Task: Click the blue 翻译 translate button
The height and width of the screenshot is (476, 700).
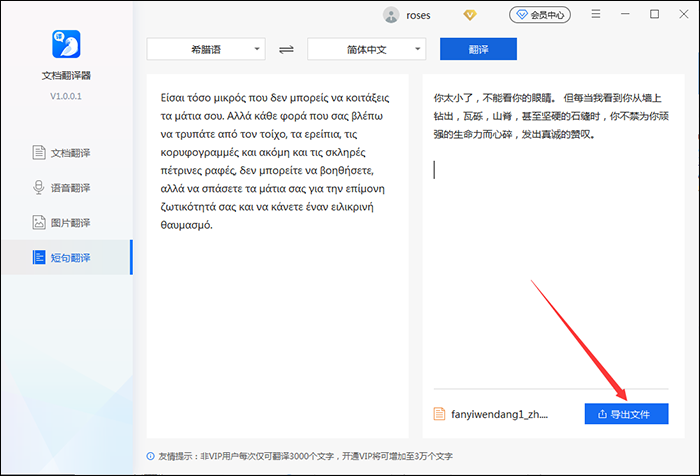Action: [x=478, y=49]
